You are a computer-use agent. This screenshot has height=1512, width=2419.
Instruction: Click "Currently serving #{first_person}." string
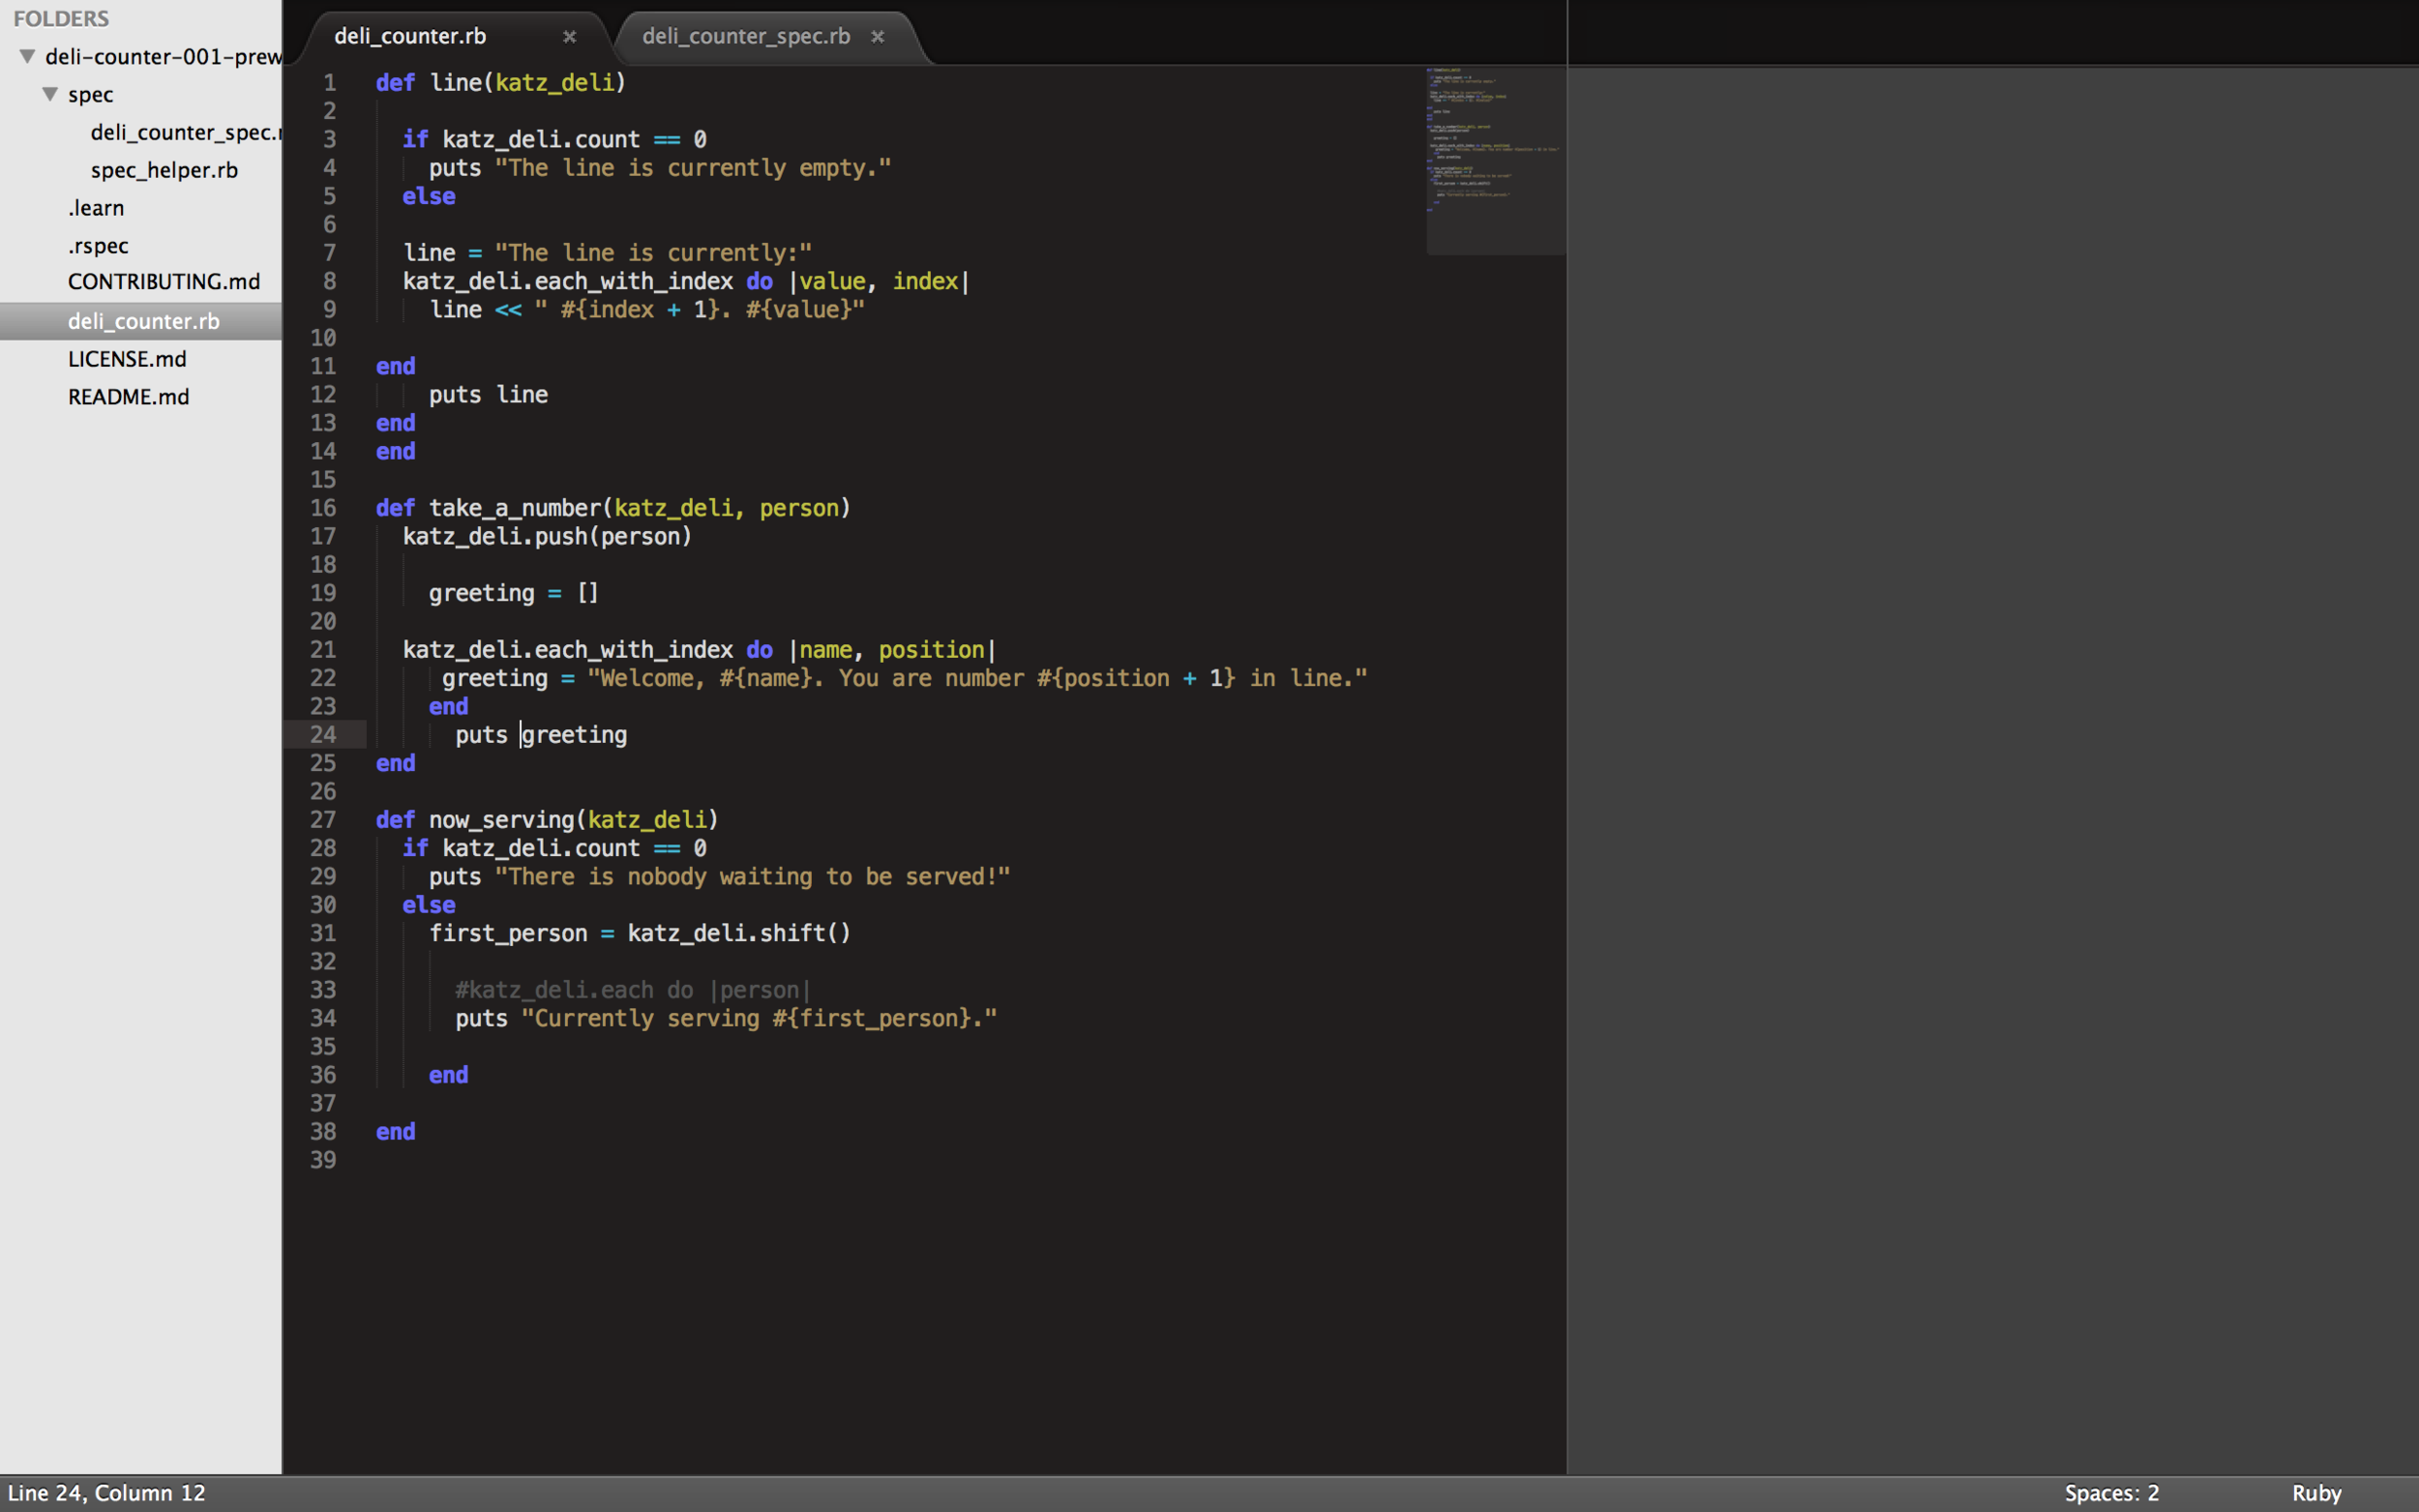pos(759,1018)
